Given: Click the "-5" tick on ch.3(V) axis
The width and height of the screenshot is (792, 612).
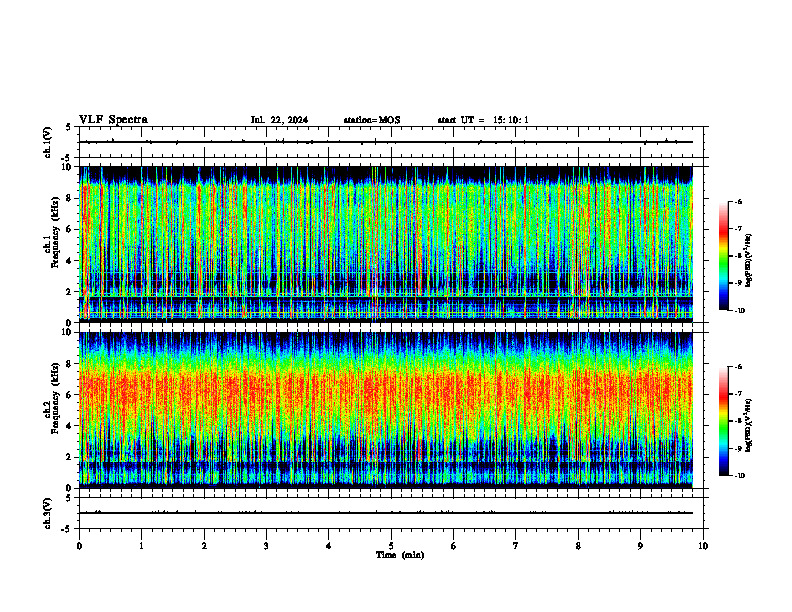Looking at the screenshot, I should [x=68, y=529].
